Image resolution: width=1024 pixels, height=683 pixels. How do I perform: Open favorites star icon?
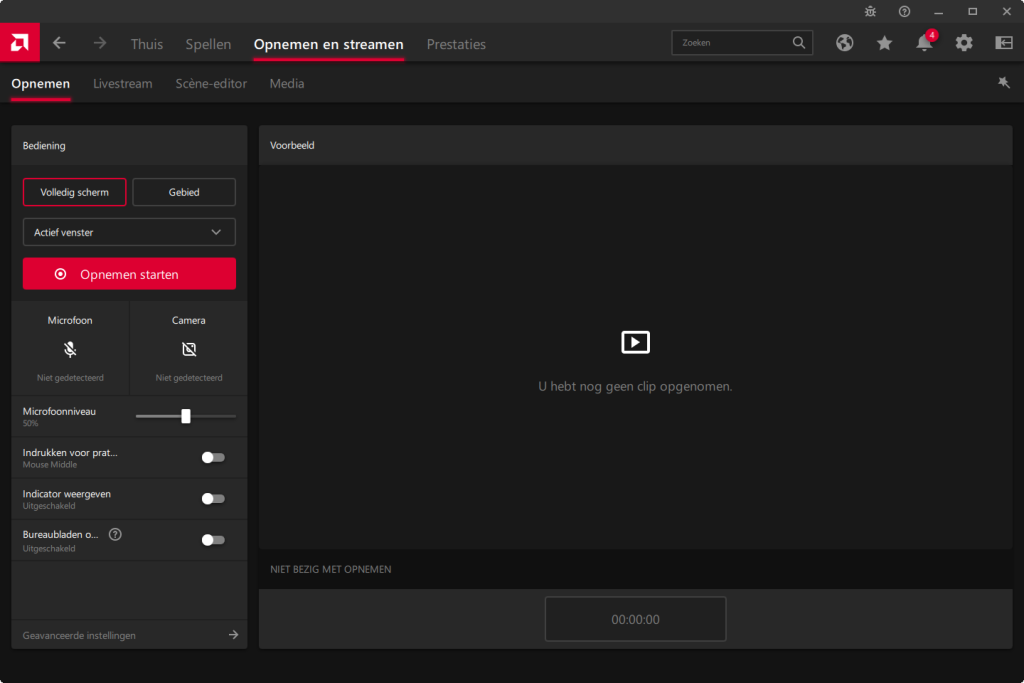pyautogui.click(x=884, y=43)
